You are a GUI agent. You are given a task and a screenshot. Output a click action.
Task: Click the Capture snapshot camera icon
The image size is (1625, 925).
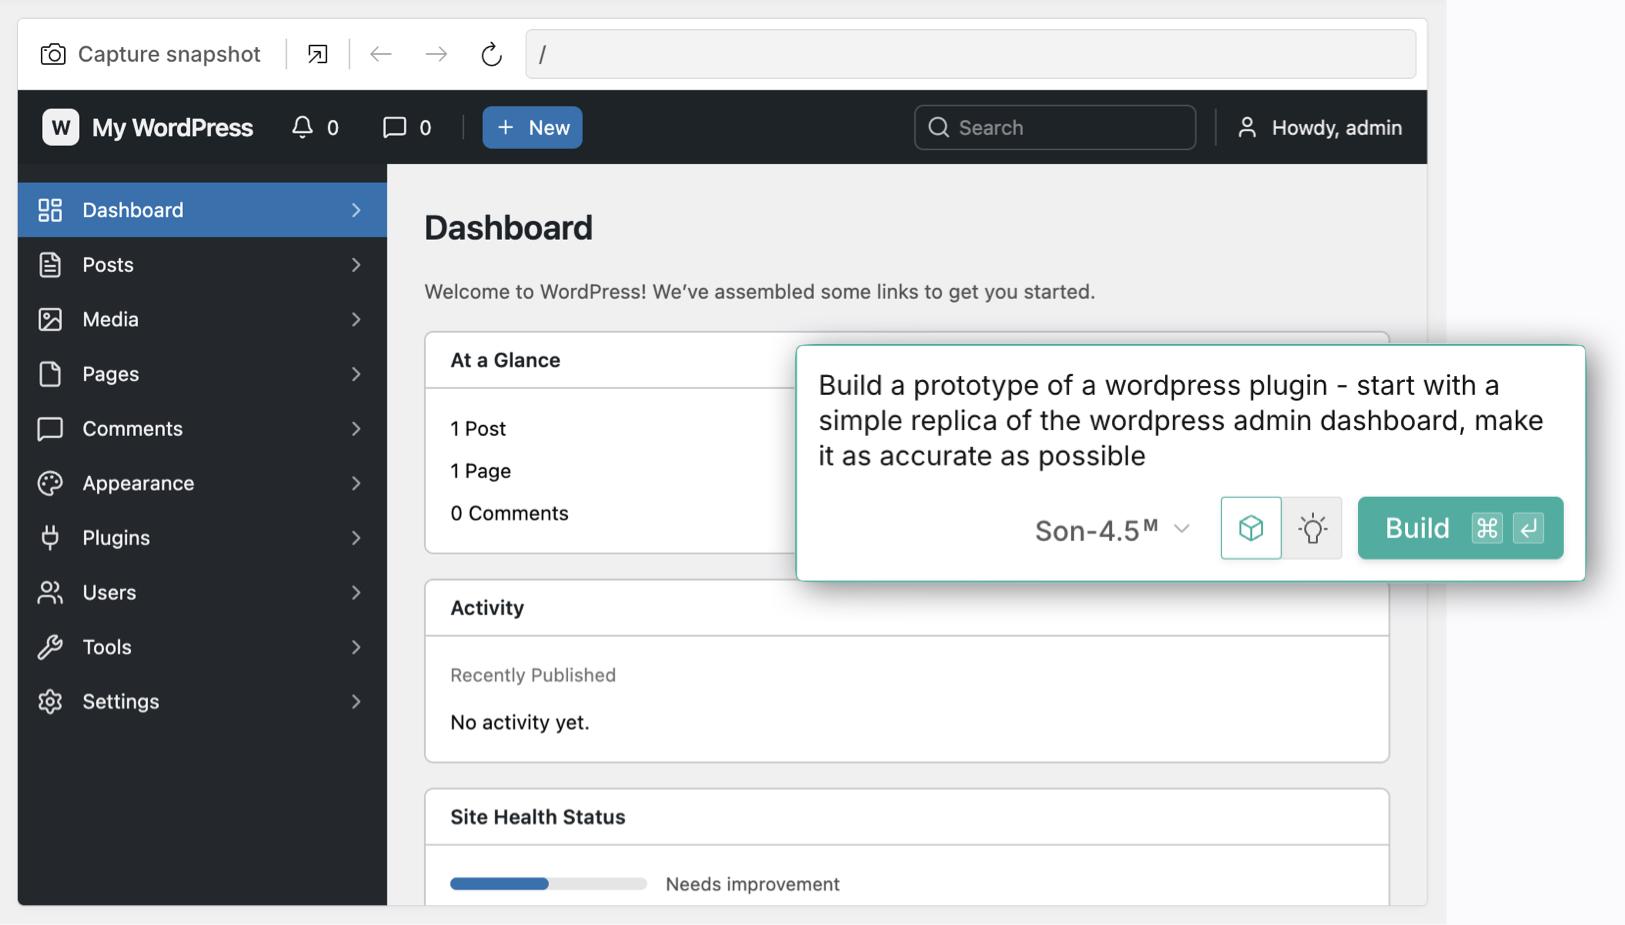coord(53,54)
